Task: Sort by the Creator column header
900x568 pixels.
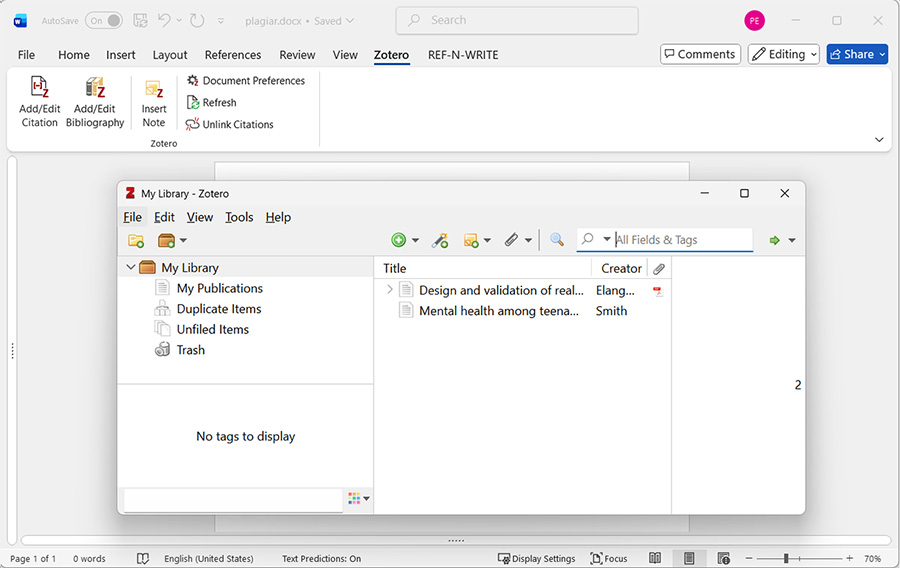Action: coord(620,269)
